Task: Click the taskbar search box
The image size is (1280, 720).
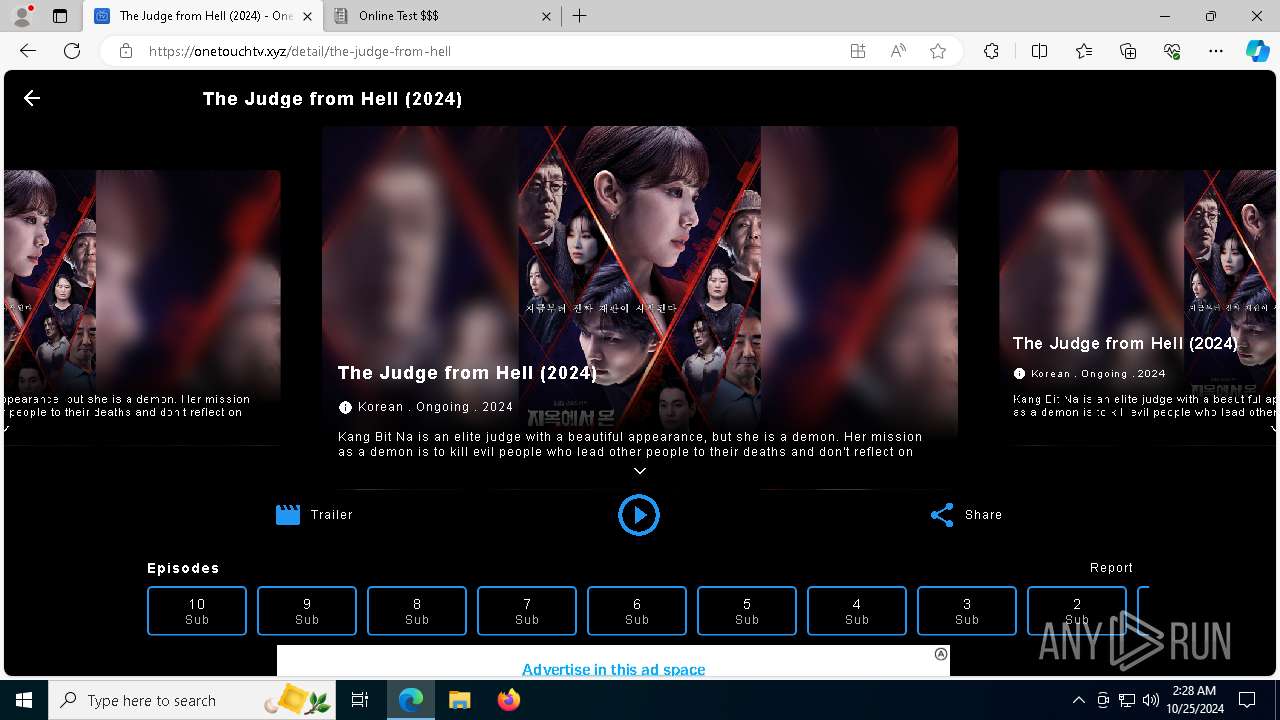Action: click(x=192, y=700)
